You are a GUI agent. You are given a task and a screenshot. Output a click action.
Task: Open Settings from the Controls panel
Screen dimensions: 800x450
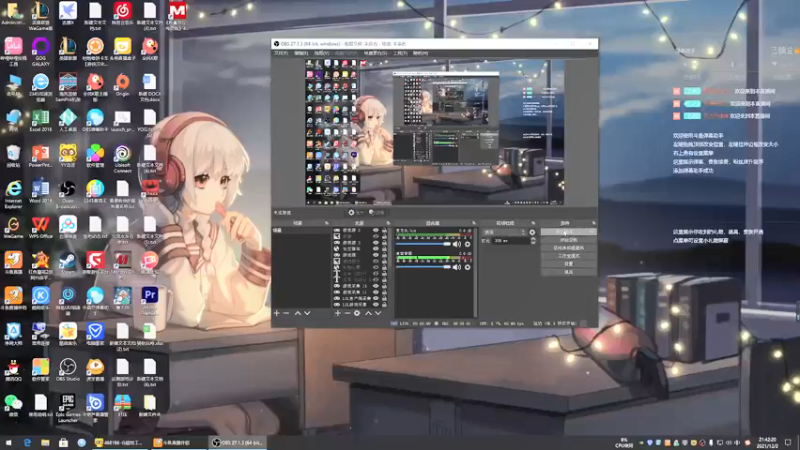[568, 264]
